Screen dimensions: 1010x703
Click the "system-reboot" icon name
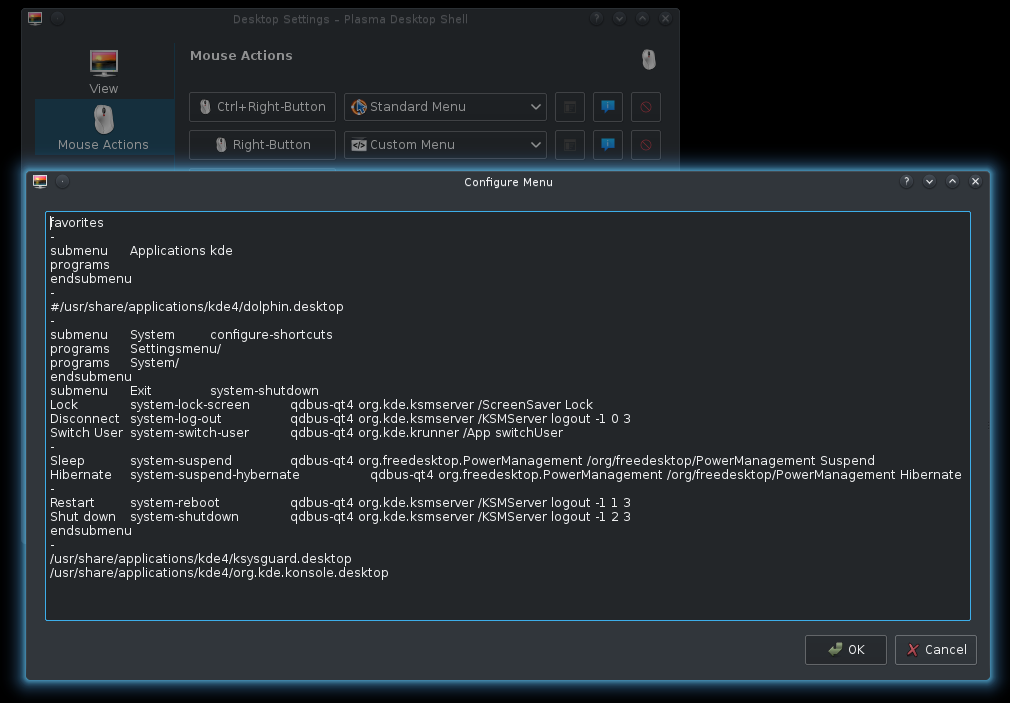(175, 503)
